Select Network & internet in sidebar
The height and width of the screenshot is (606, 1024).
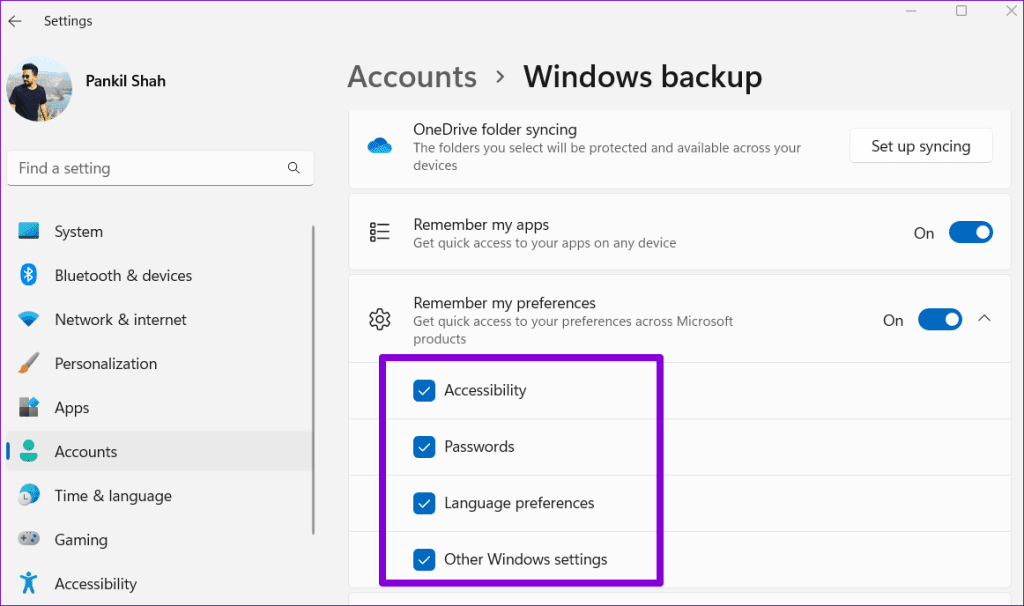[160, 319]
